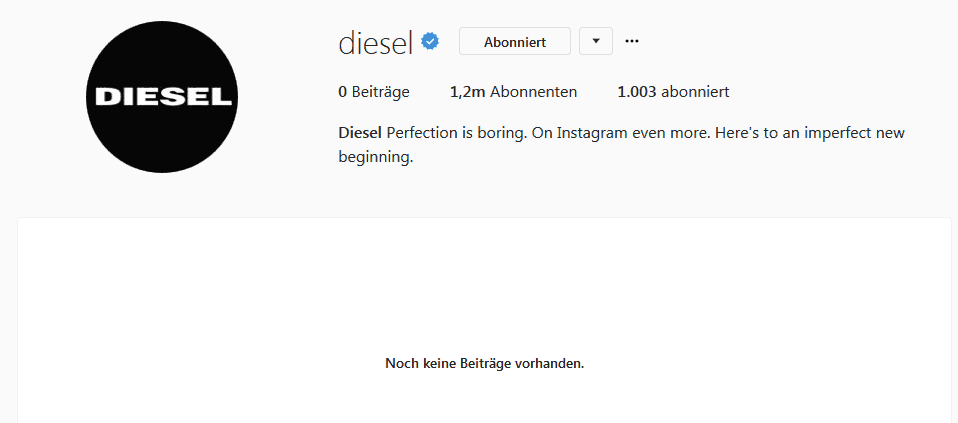Select the diesel username heading
The width and height of the screenshot is (958, 423).
(x=376, y=43)
